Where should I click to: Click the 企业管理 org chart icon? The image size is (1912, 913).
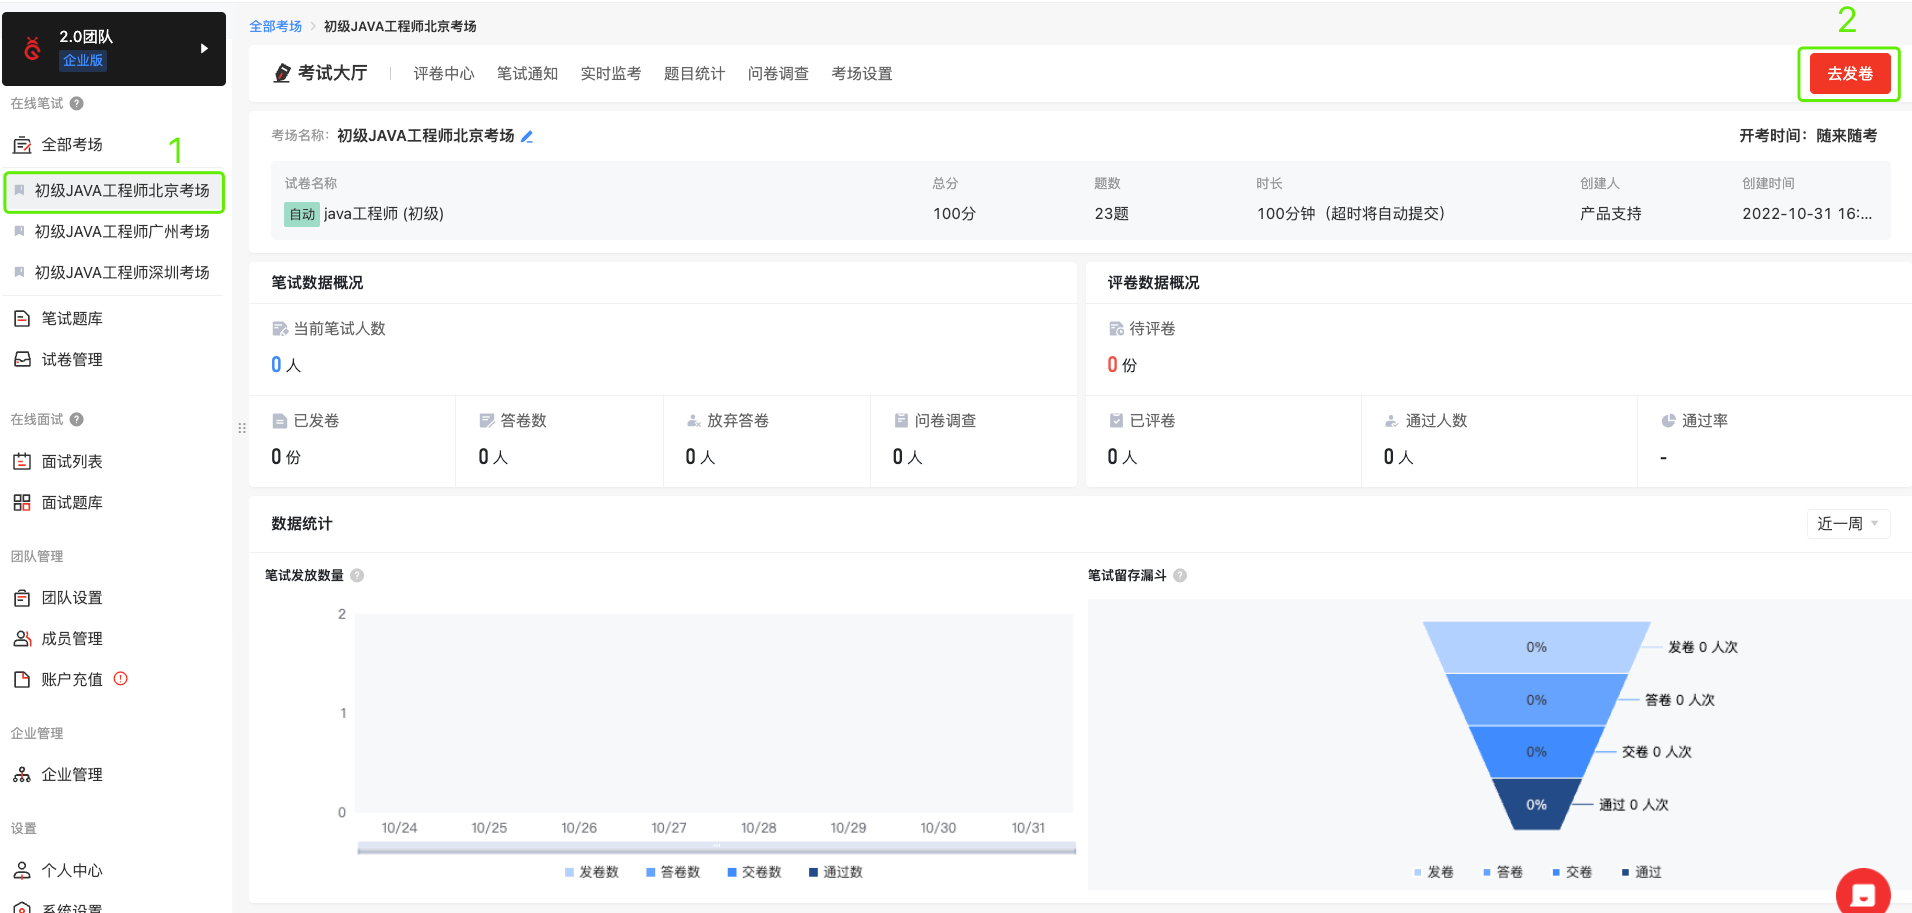tap(22, 774)
